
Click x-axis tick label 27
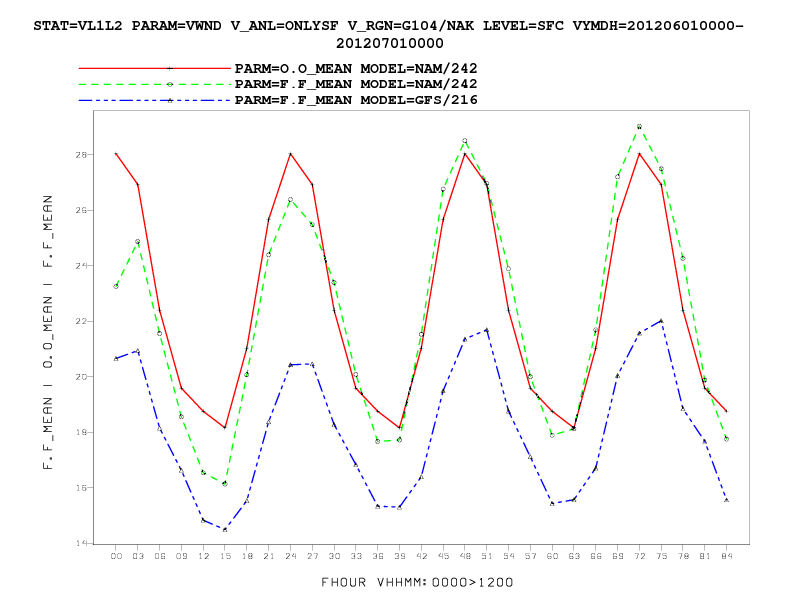[313, 556]
